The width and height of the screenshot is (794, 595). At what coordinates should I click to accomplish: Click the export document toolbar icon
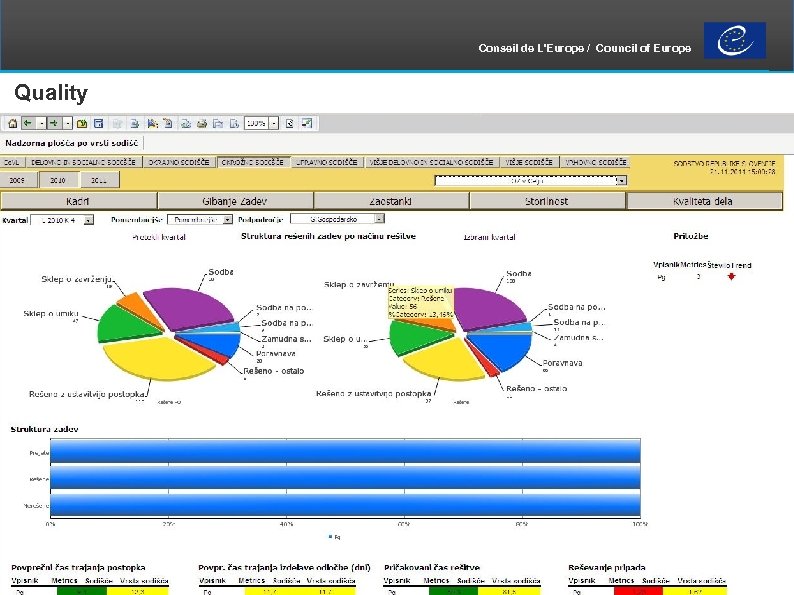coord(134,124)
